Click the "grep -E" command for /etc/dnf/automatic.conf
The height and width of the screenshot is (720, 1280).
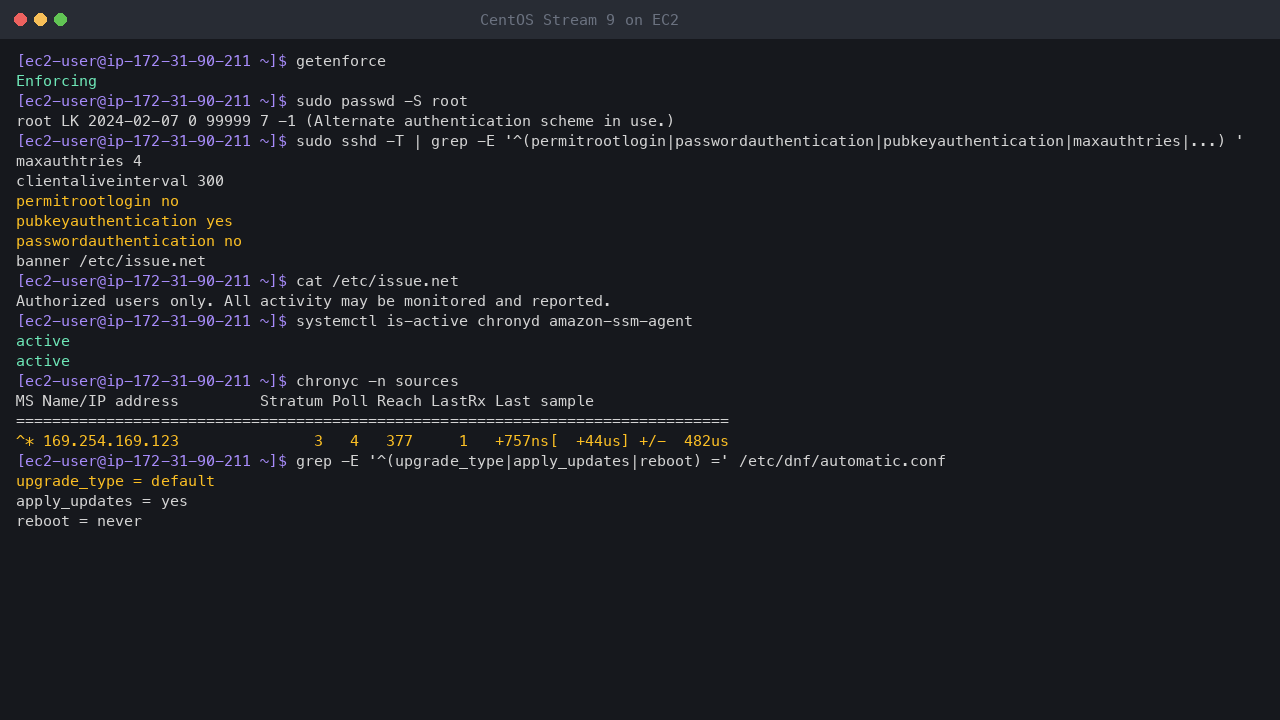621,461
